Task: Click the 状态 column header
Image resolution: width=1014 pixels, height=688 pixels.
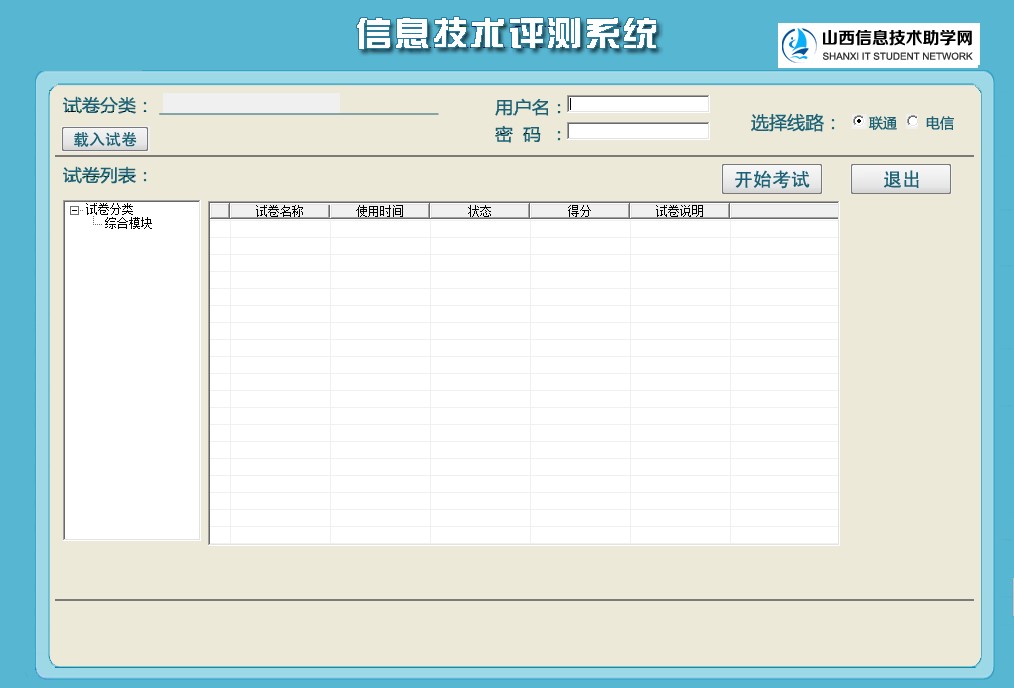Action: pyautogui.click(x=479, y=211)
